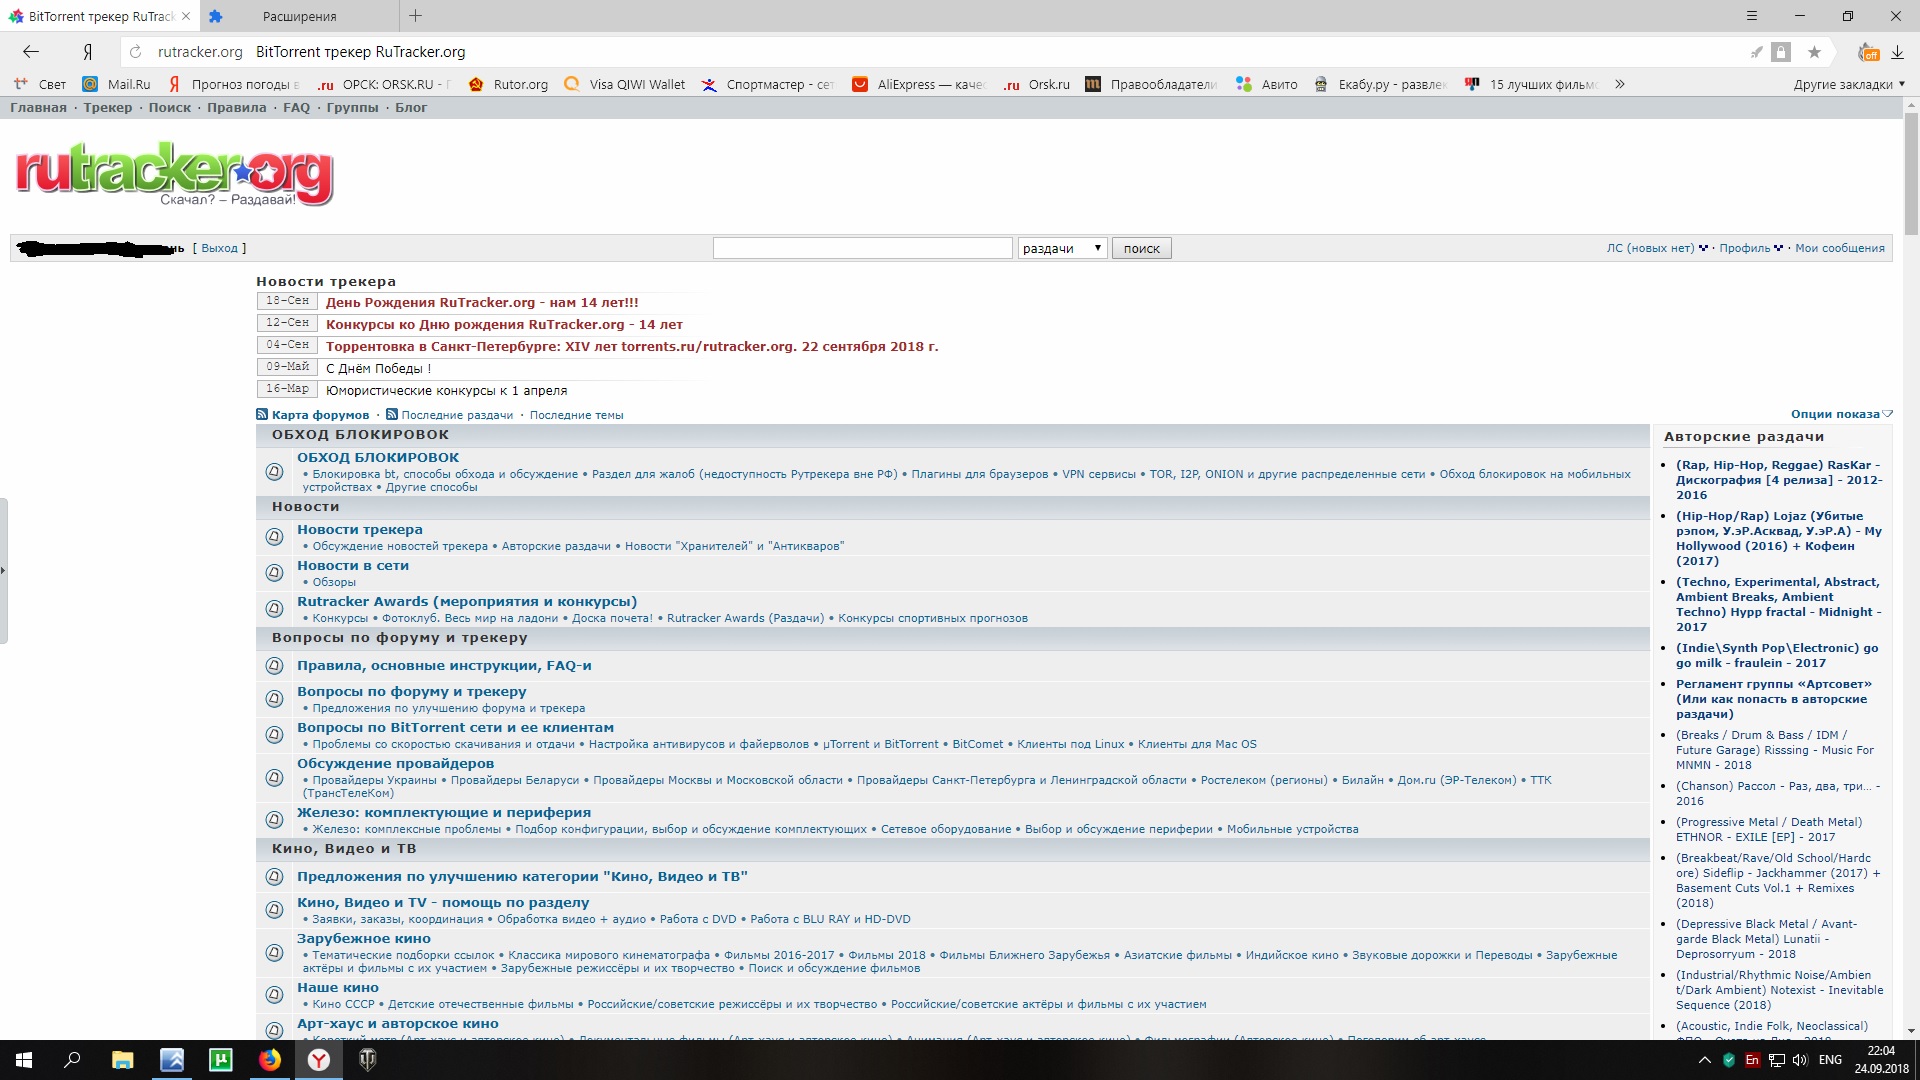Go to Главная in the site menu
This screenshot has width=1920, height=1080.
coord(38,108)
